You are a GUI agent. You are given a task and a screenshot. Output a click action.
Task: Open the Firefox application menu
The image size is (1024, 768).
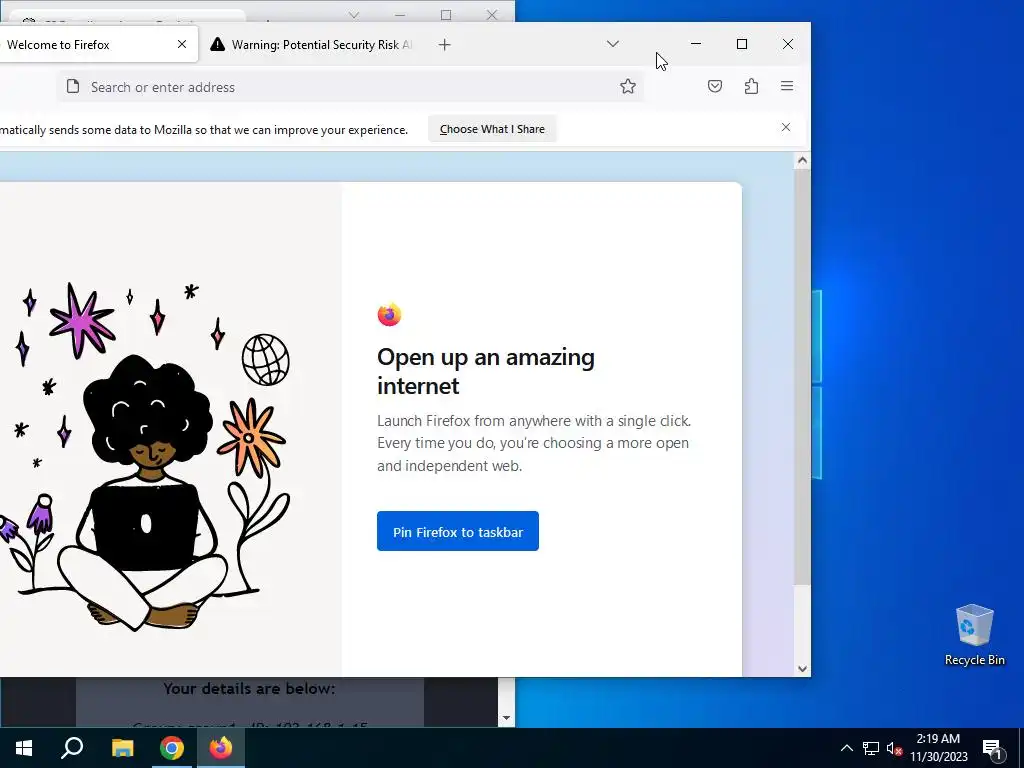787,86
